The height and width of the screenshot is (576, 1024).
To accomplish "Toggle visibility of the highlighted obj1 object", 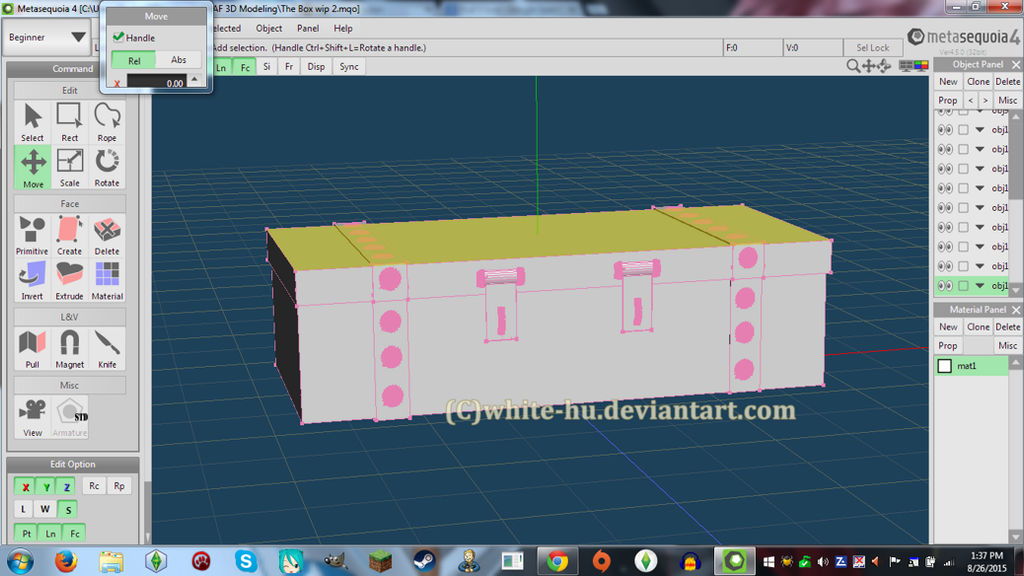I will pyautogui.click(x=944, y=286).
